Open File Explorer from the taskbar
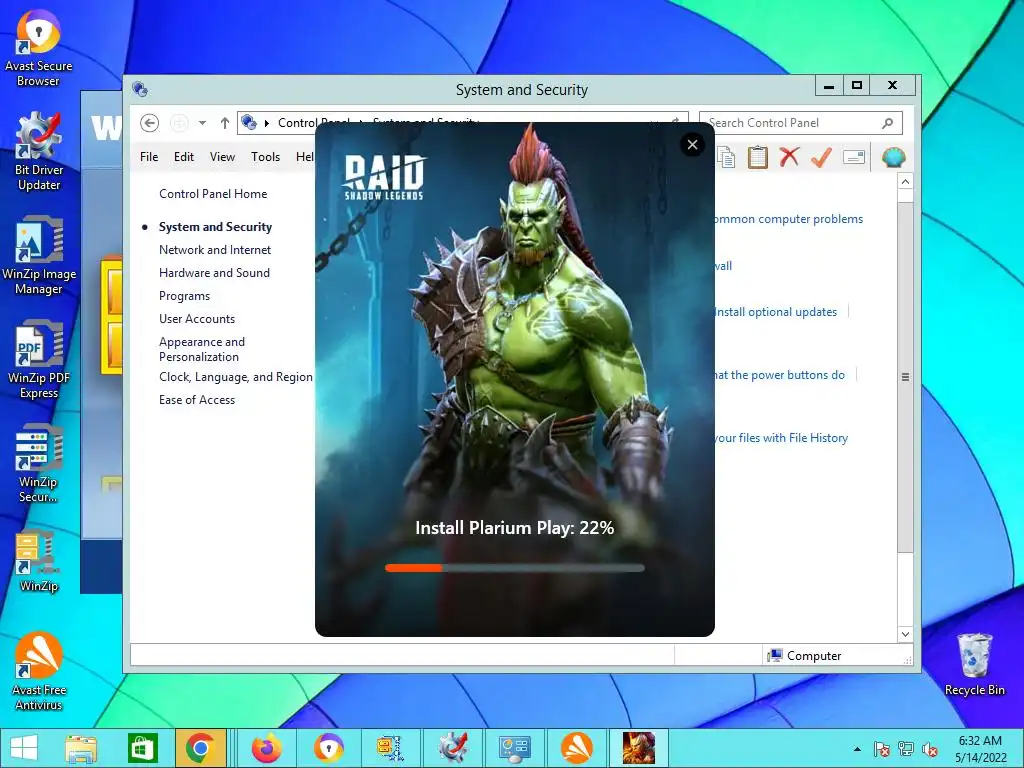Screen dimensions: 1024x768 (81, 748)
